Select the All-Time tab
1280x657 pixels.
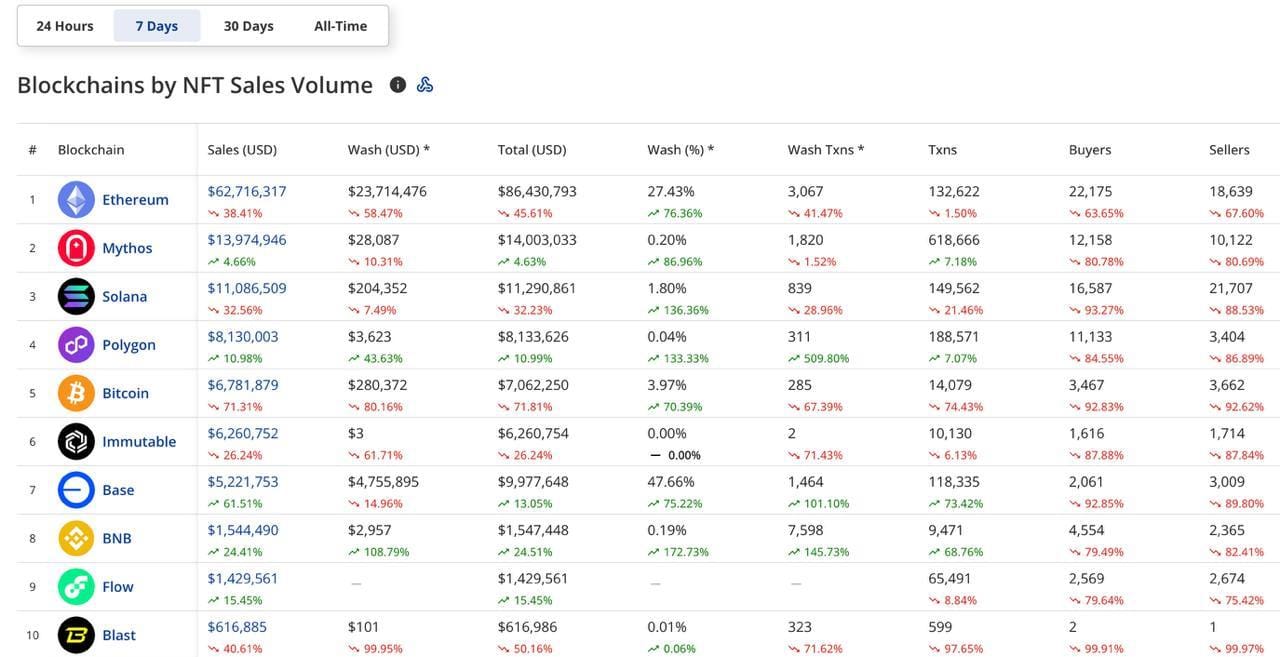340,26
